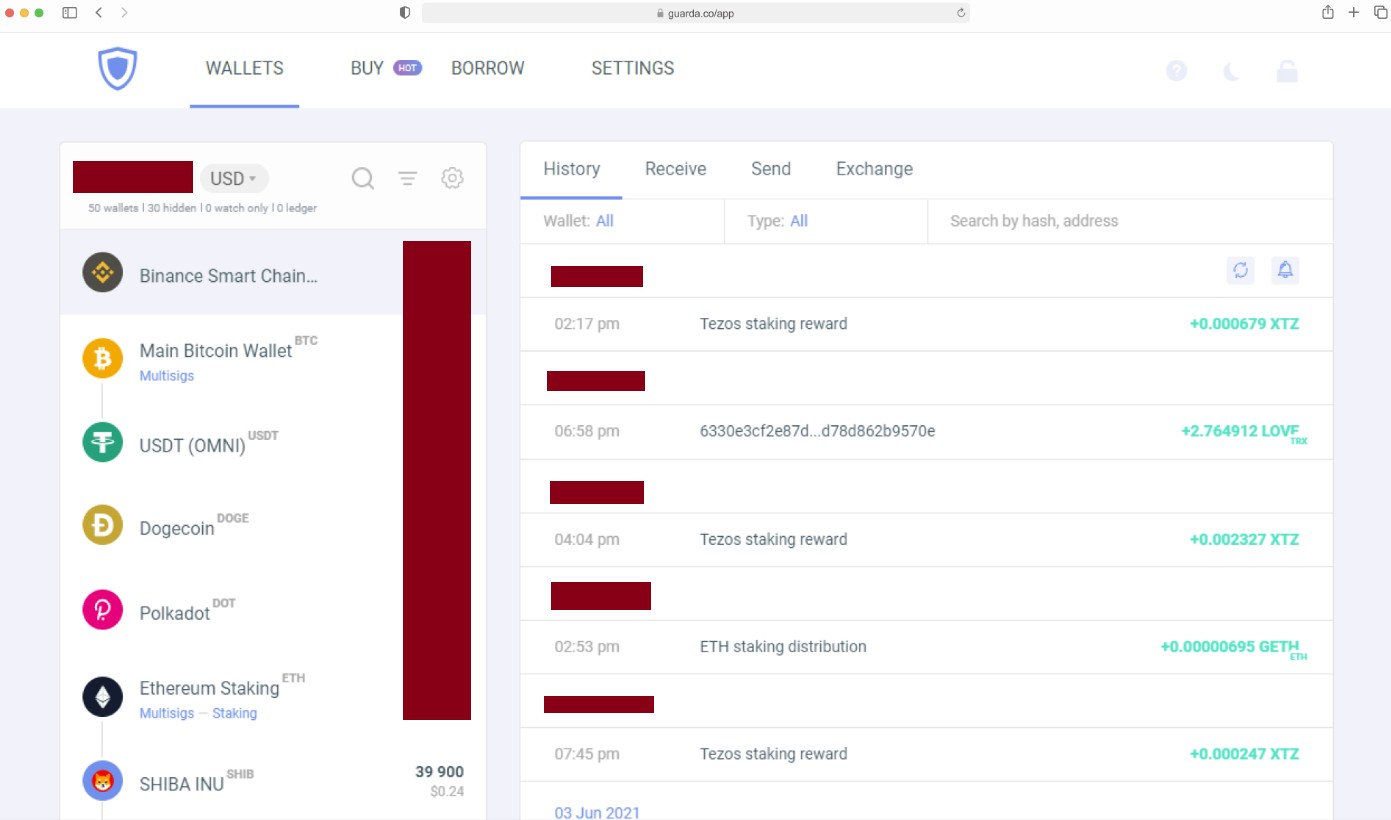1391x820 pixels.
Task: Switch to the Send tab
Action: [x=771, y=169]
